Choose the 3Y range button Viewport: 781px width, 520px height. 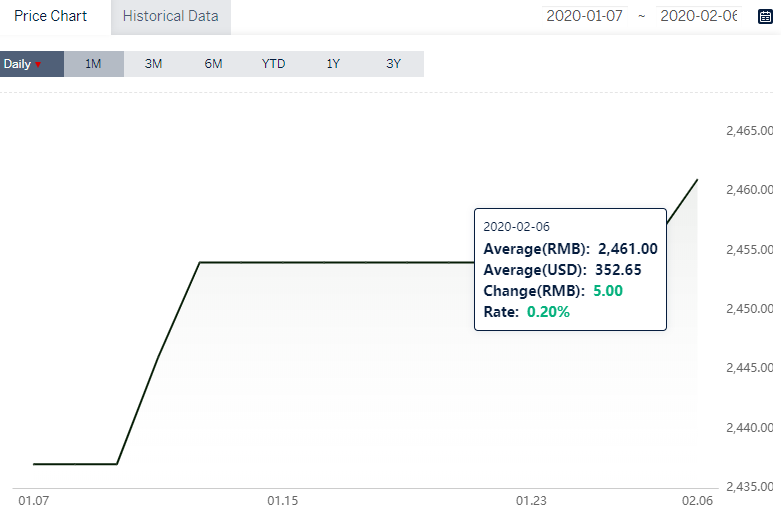coord(393,64)
